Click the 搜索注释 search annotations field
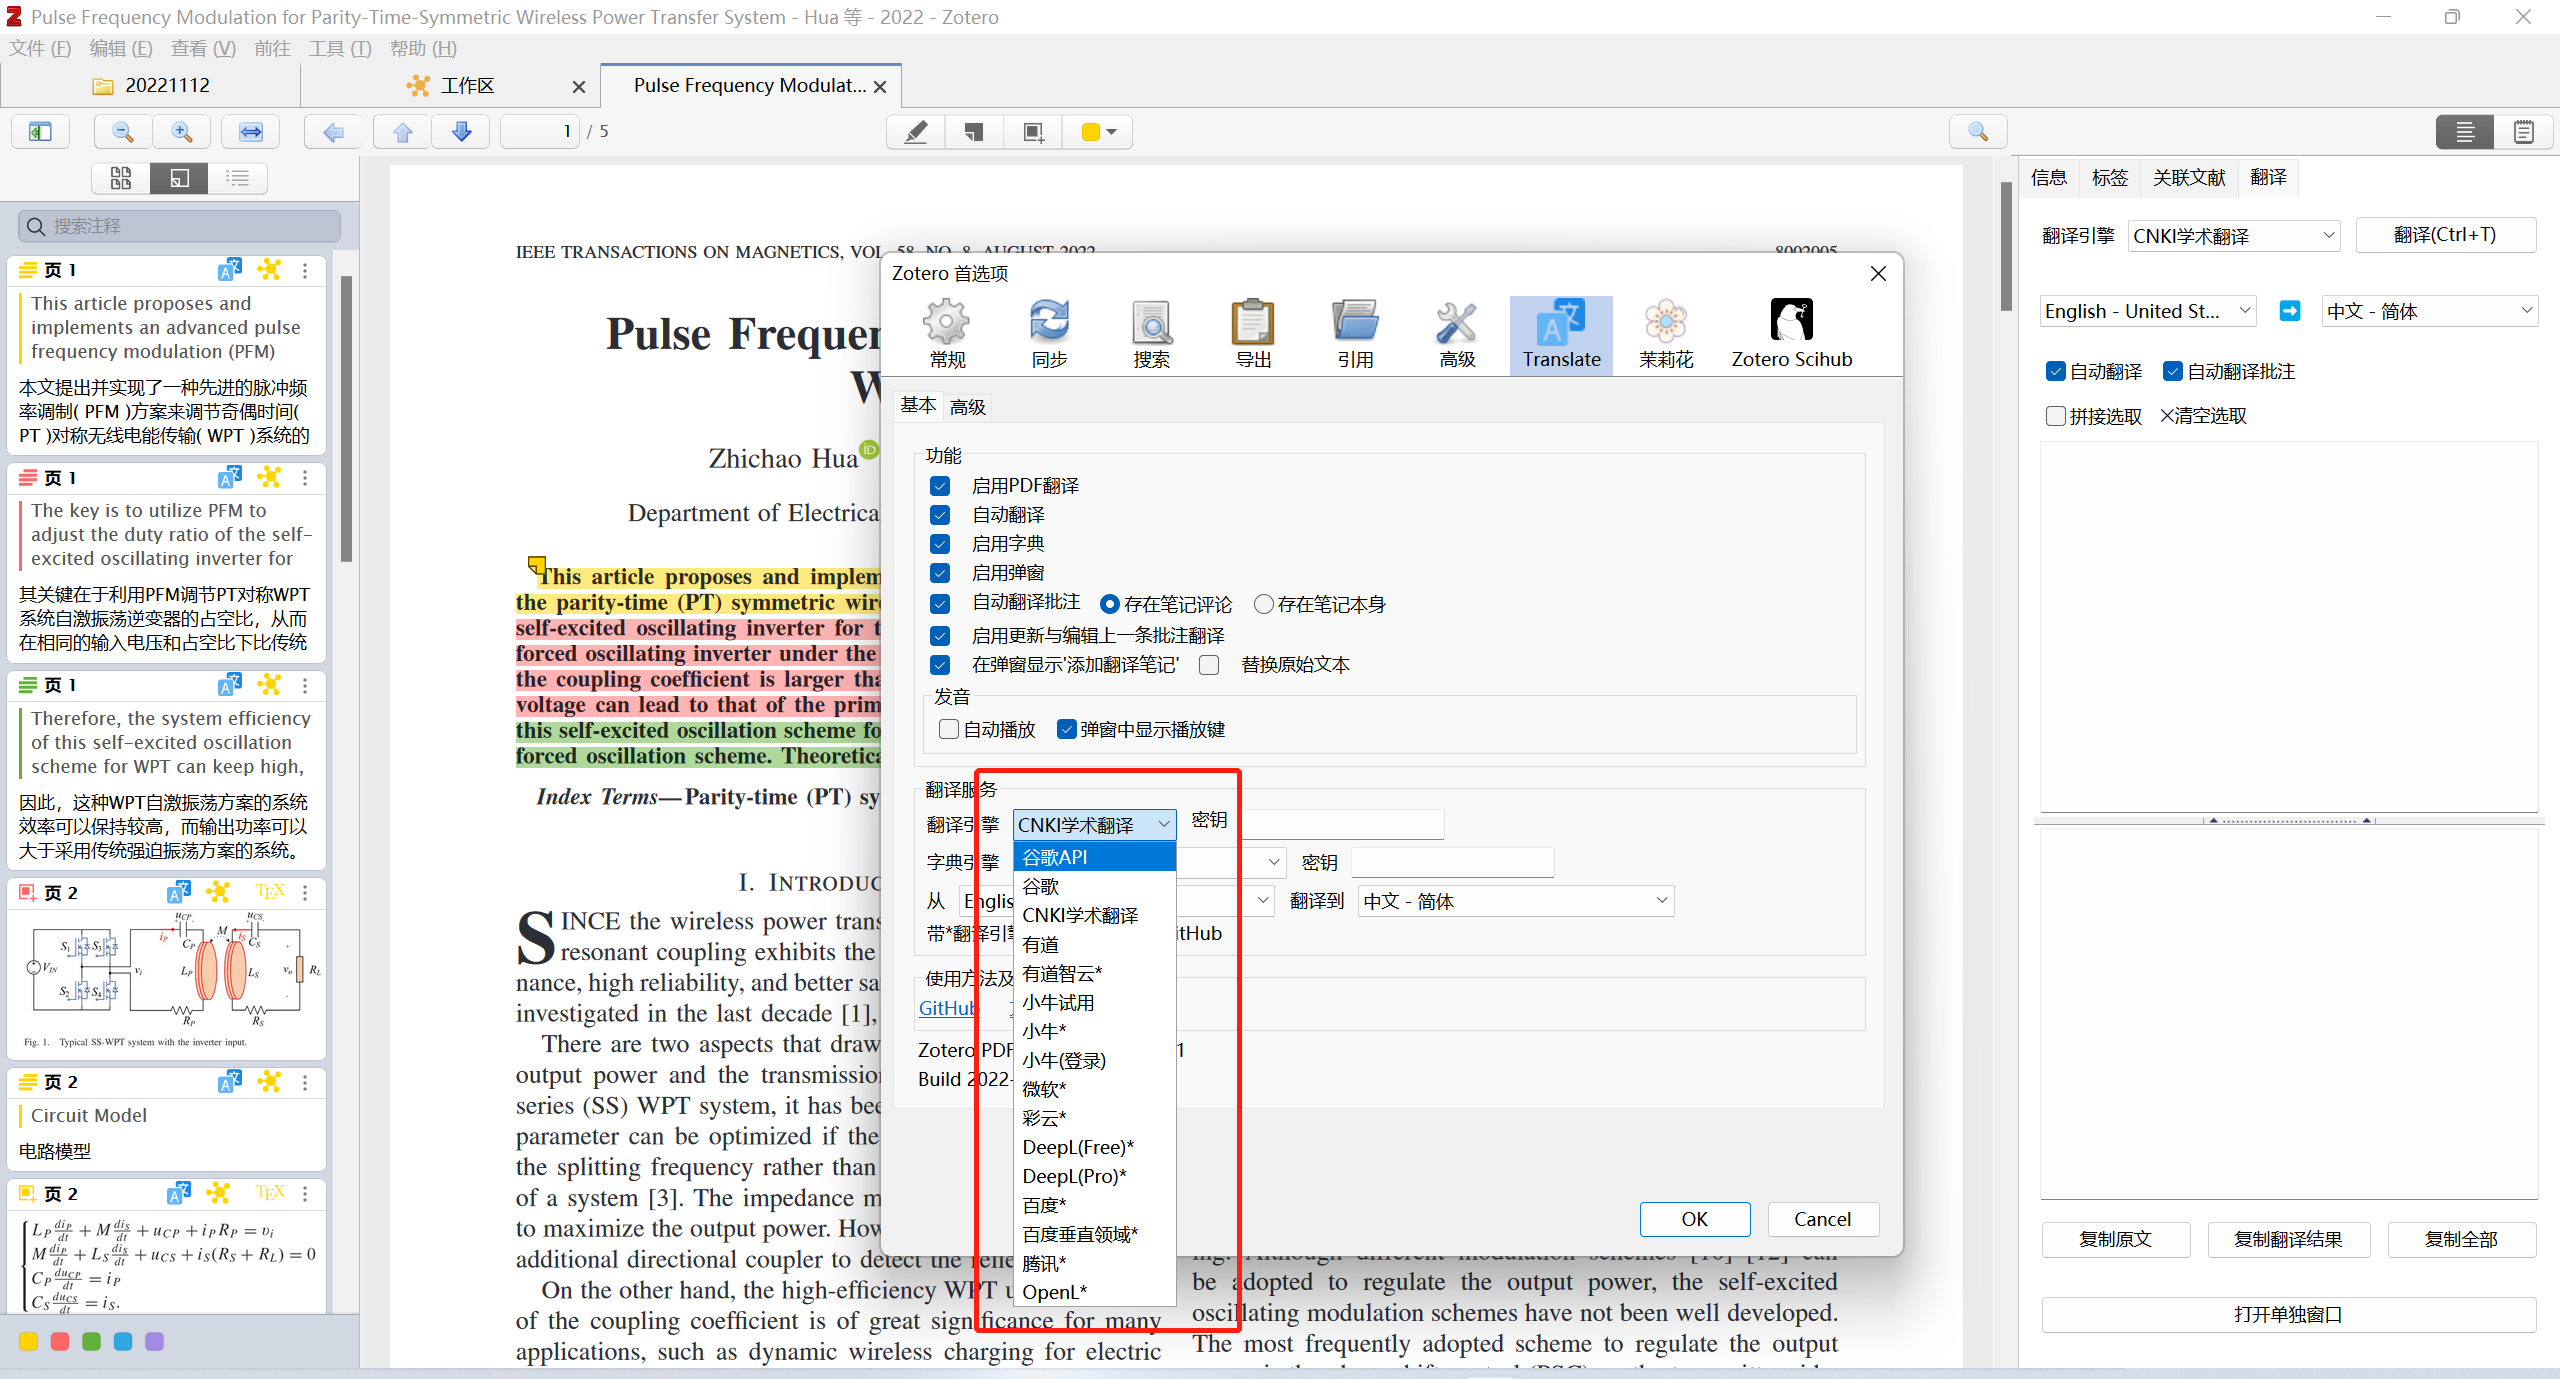 coord(180,226)
